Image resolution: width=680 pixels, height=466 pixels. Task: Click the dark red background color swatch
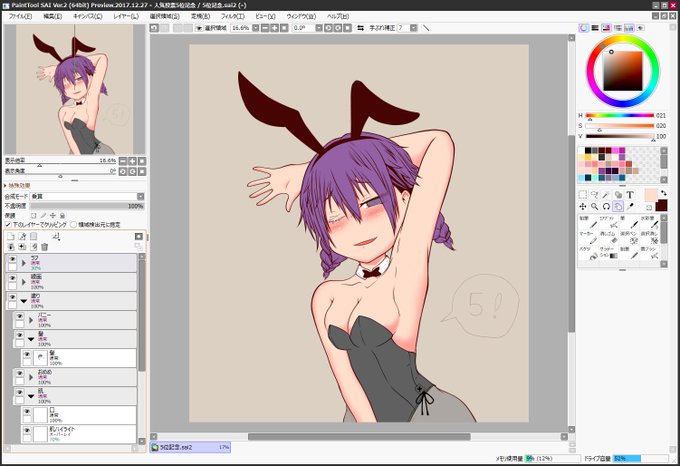[661, 206]
